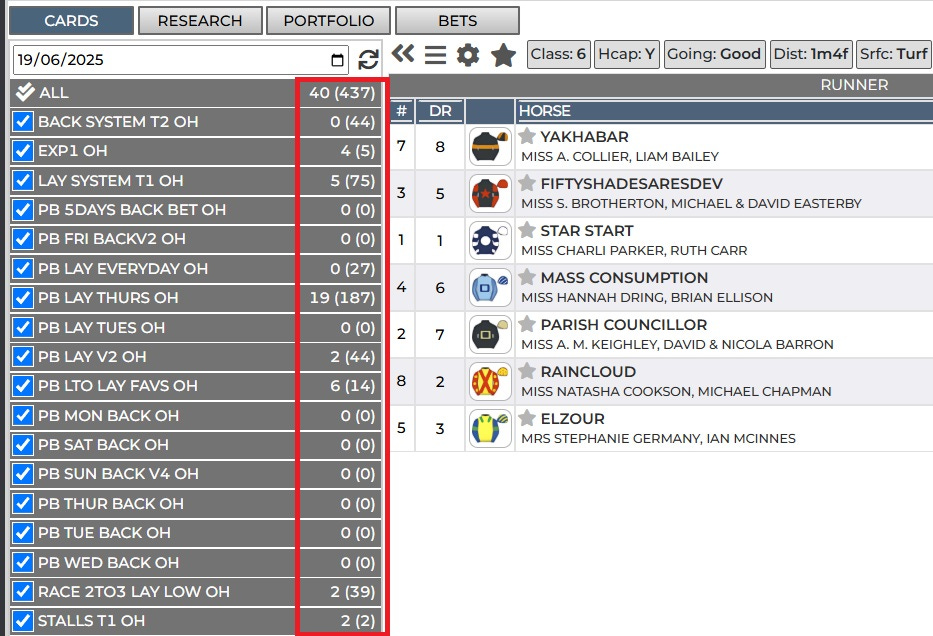Click the double-chevron collapse icon
This screenshot has width=933, height=636.
[x=404, y=56]
